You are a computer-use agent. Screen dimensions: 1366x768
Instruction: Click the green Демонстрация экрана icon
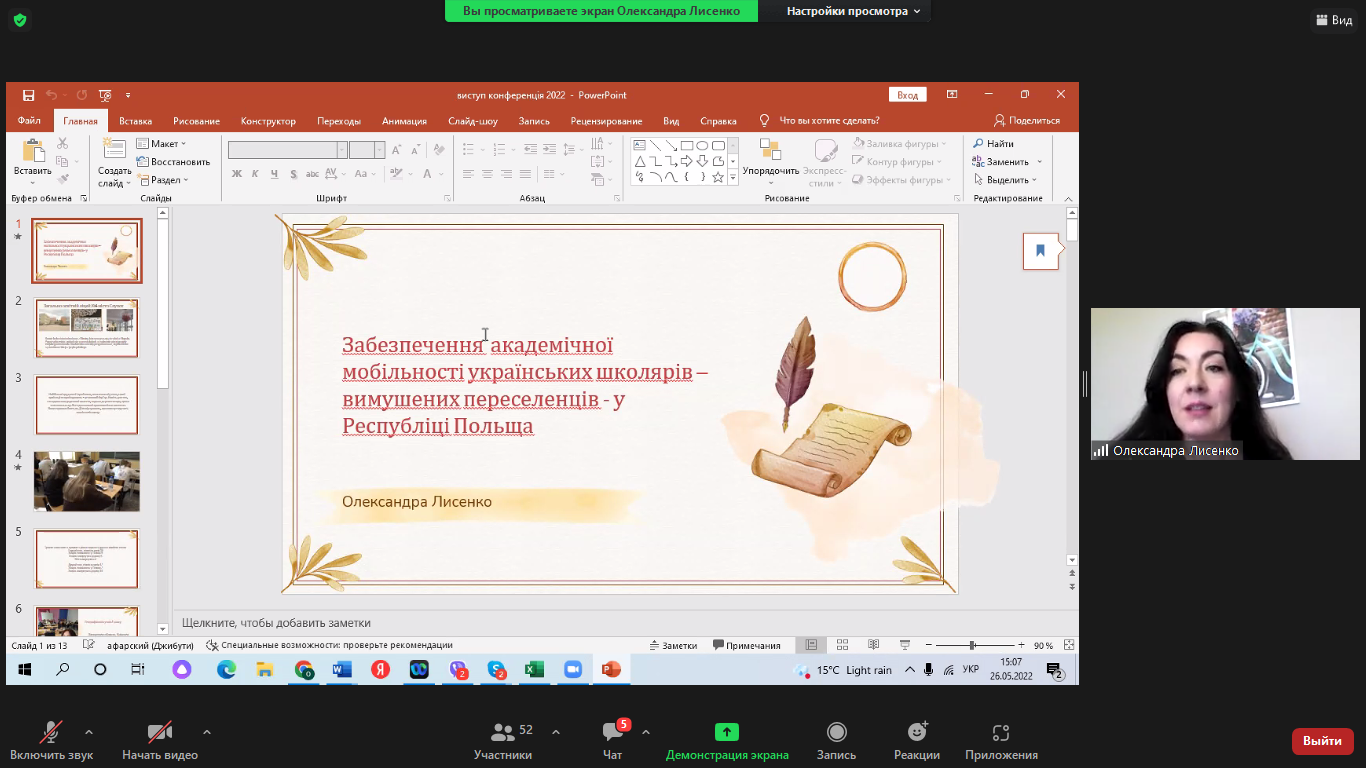click(727, 732)
